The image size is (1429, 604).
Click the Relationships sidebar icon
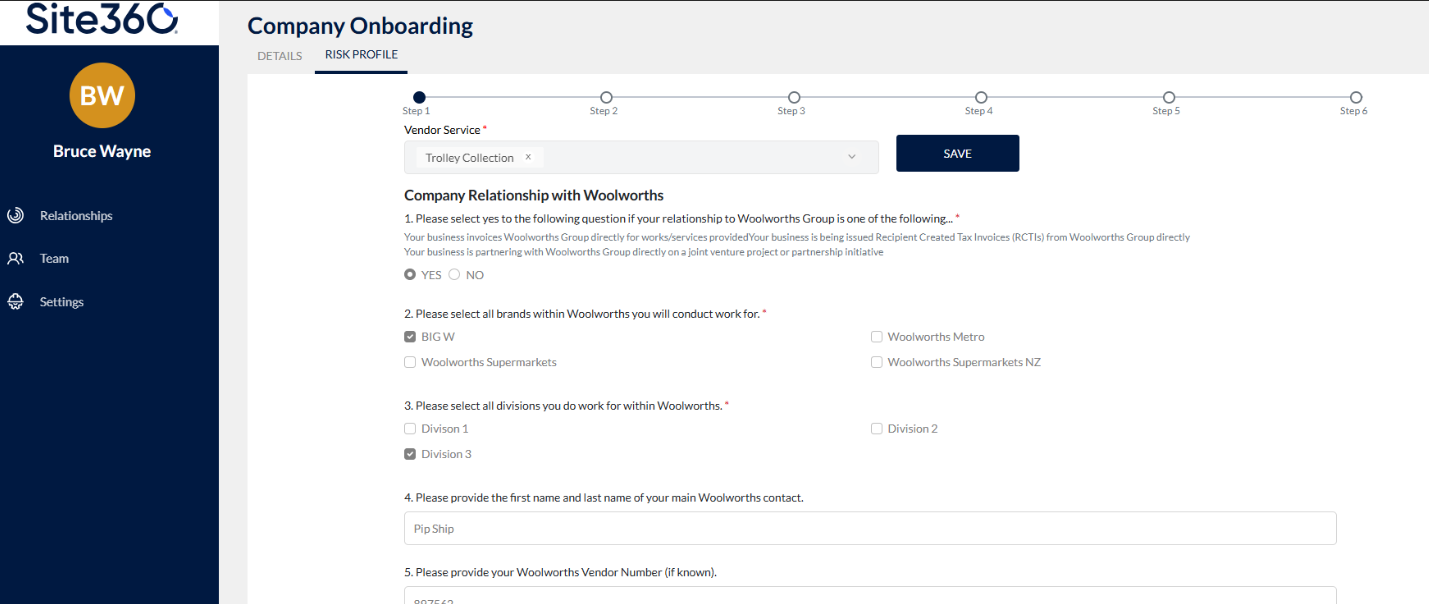coord(15,215)
